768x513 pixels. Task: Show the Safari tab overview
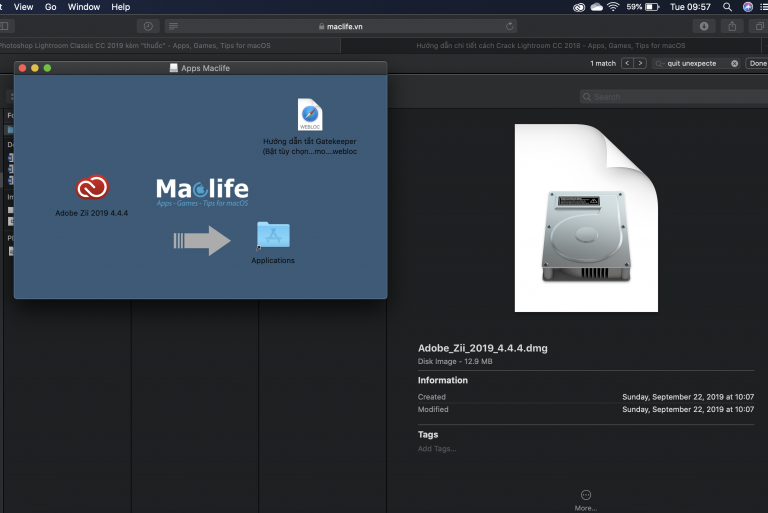click(759, 26)
